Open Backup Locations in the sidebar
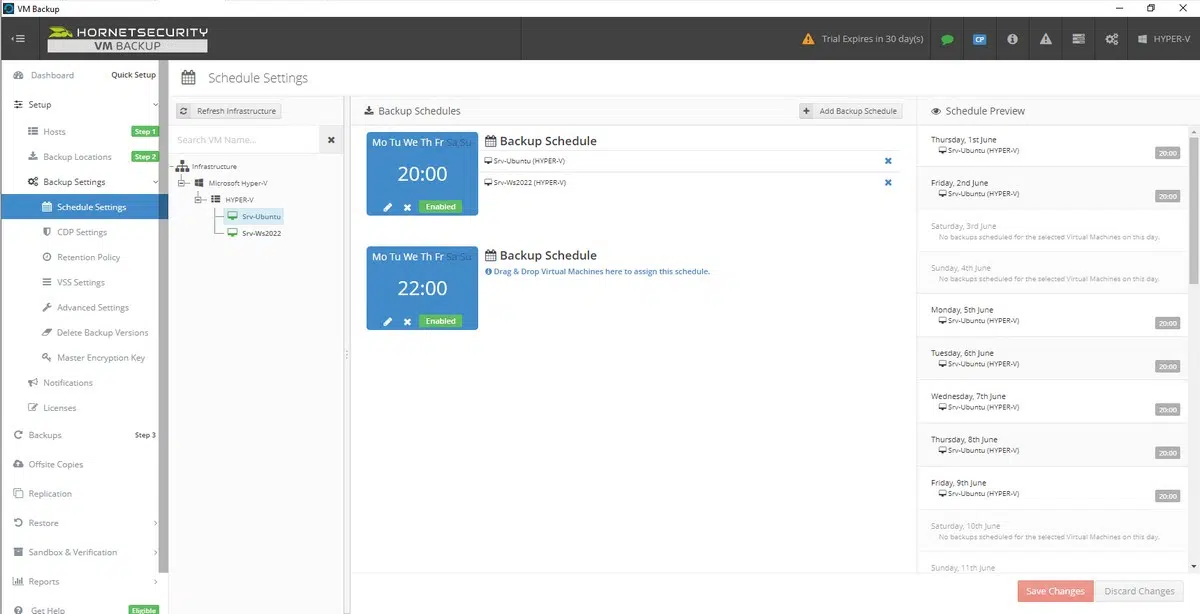 (x=79, y=157)
